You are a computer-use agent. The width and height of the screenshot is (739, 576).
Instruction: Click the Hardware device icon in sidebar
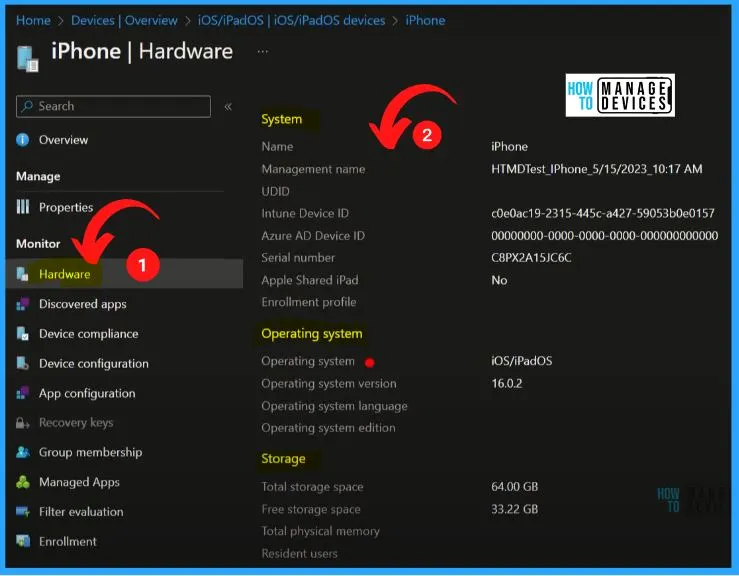click(22, 274)
